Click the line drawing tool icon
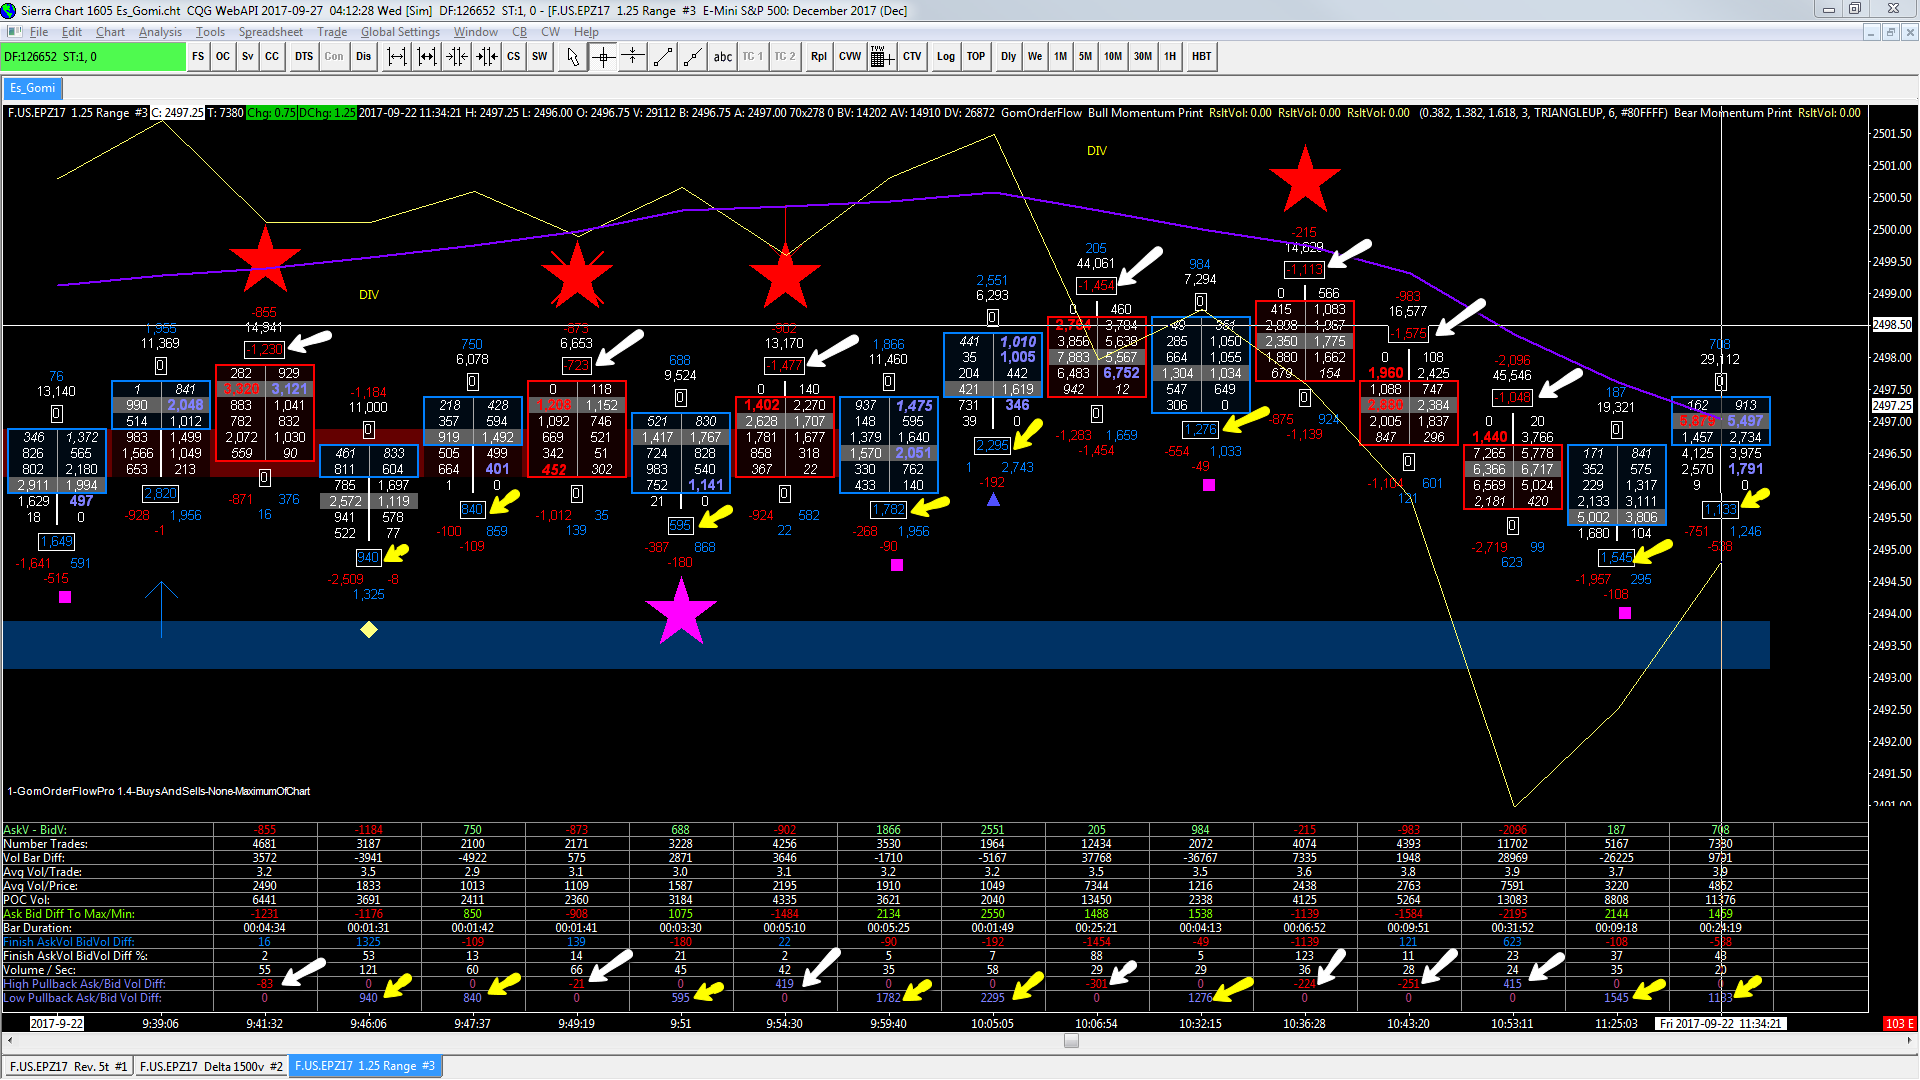This screenshot has height=1080, width=1920. click(662, 57)
